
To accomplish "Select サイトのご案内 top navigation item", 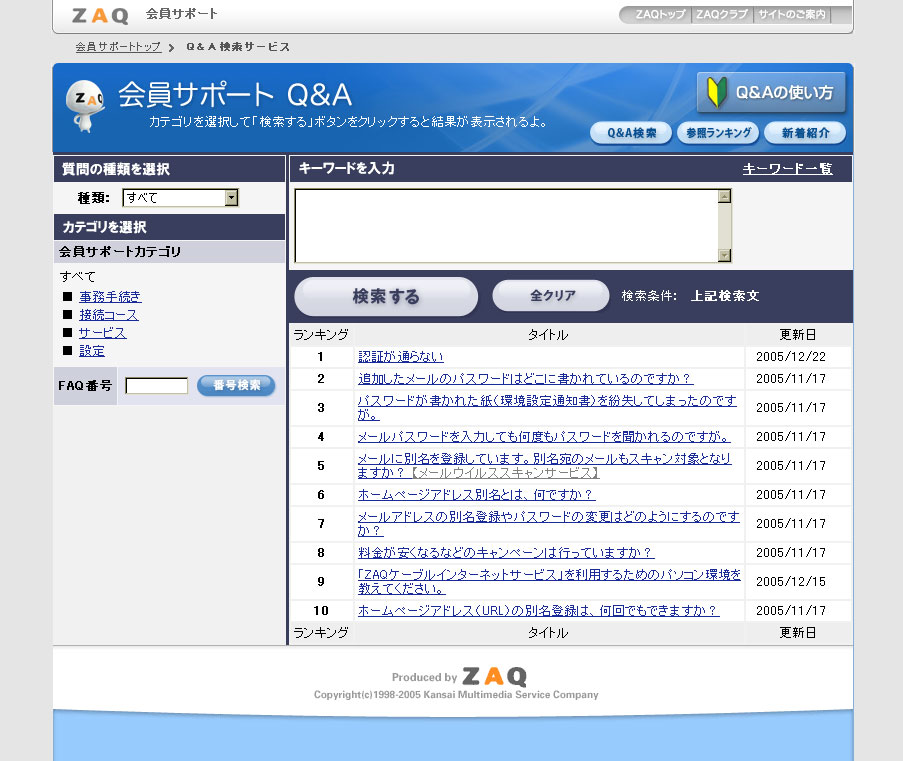I will point(791,15).
